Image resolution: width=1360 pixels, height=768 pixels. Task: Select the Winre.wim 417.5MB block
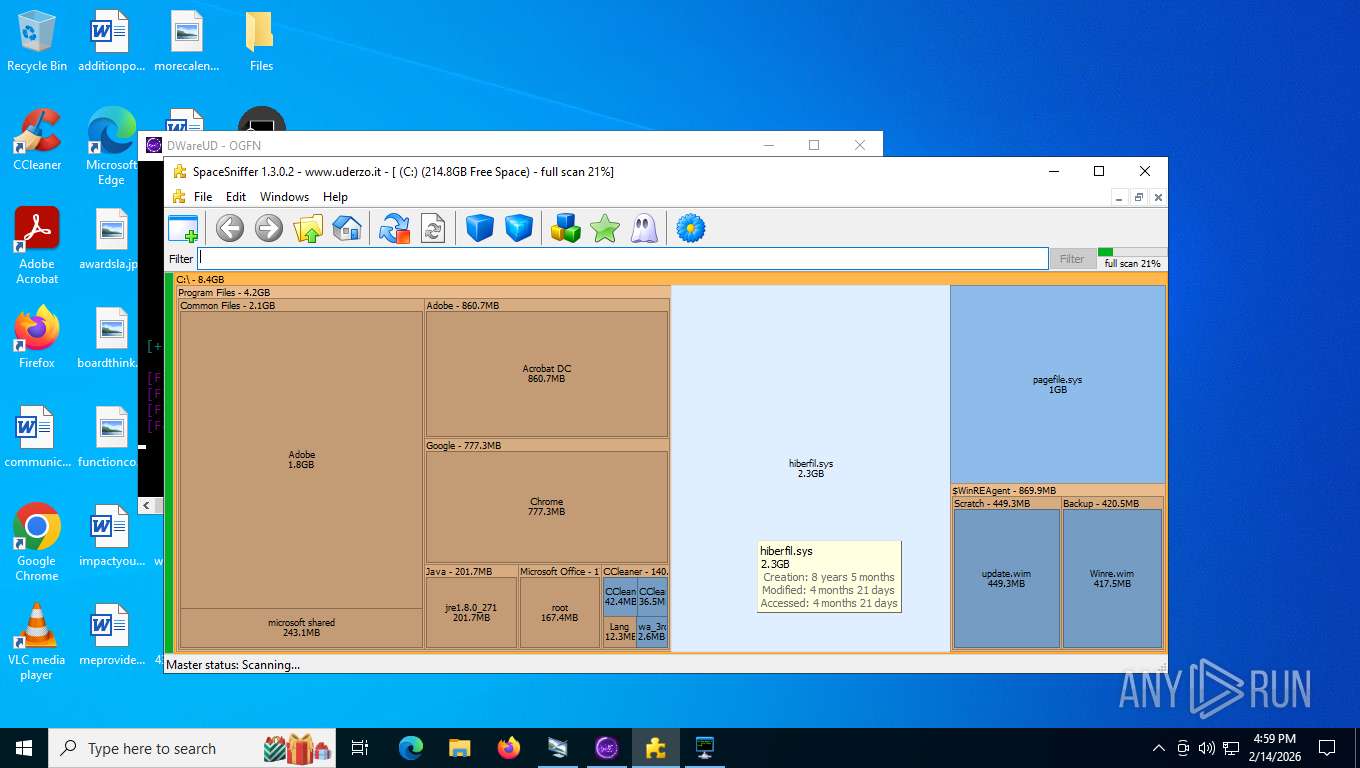click(x=1112, y=578)
